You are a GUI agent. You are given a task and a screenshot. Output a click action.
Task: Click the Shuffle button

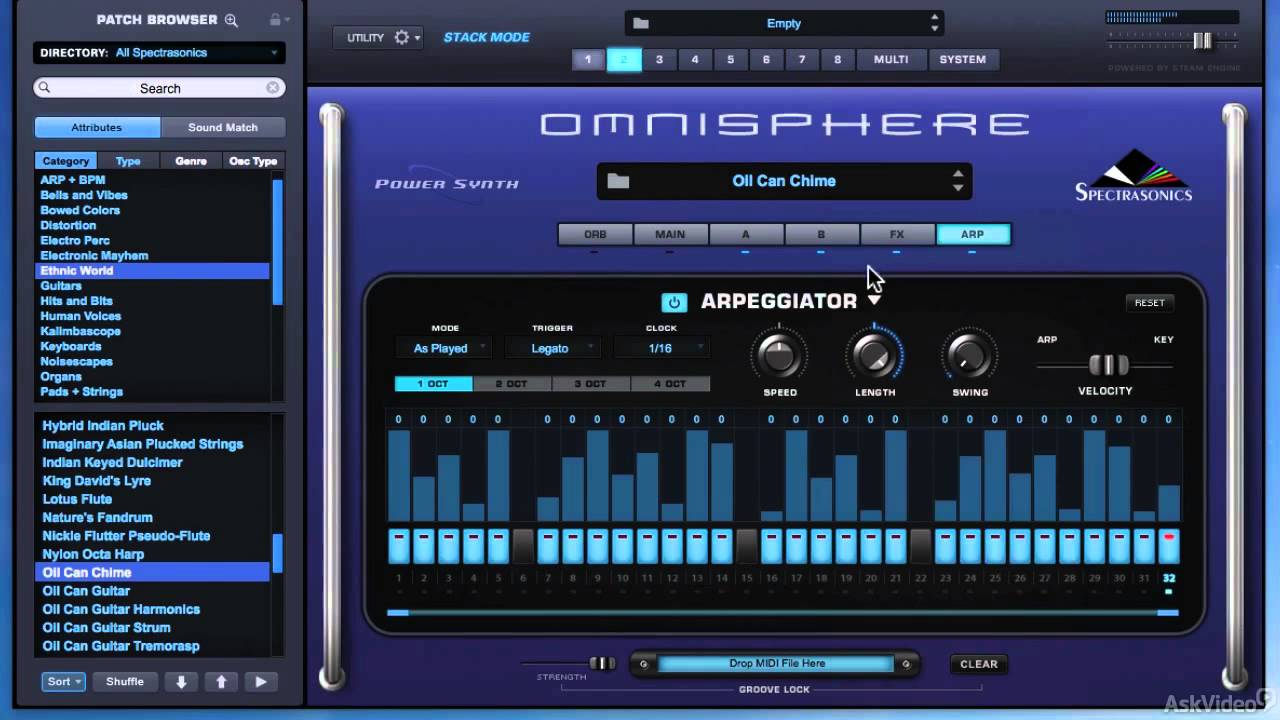tap(125, 682)
